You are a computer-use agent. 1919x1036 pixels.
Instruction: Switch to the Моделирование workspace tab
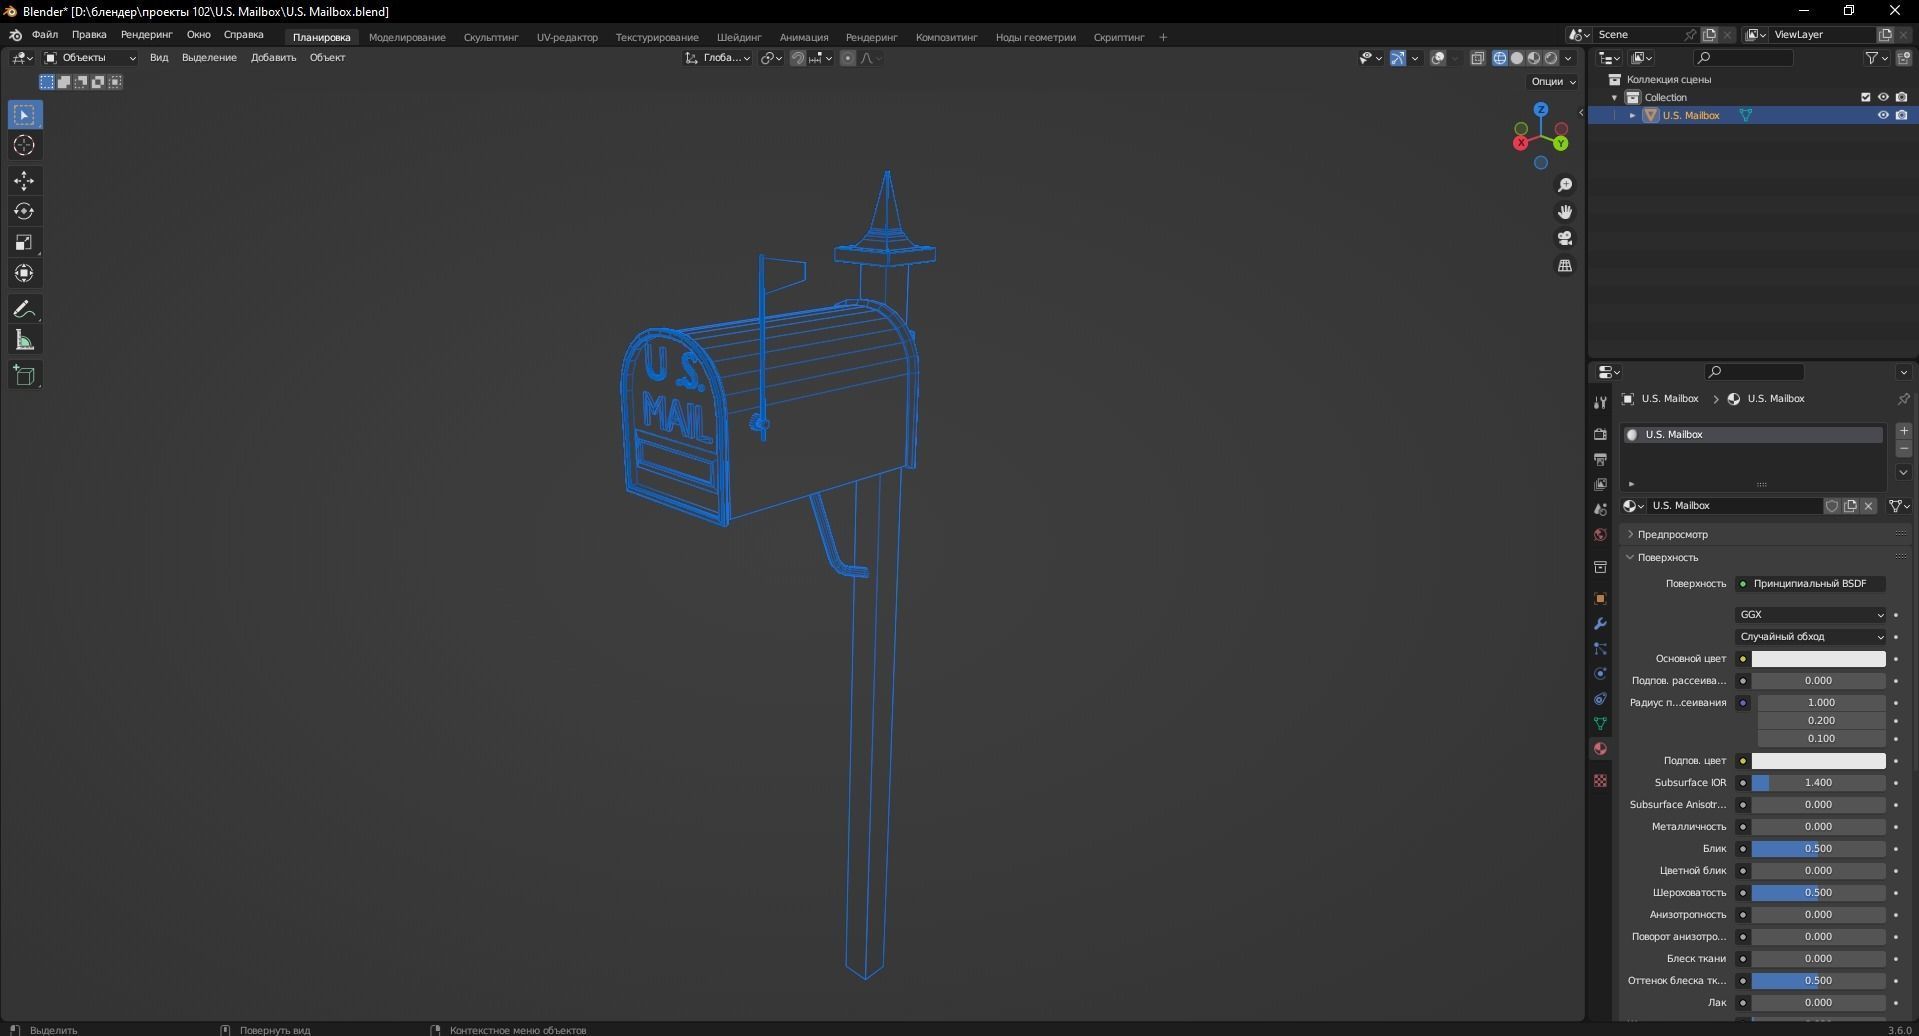point(407,37)
